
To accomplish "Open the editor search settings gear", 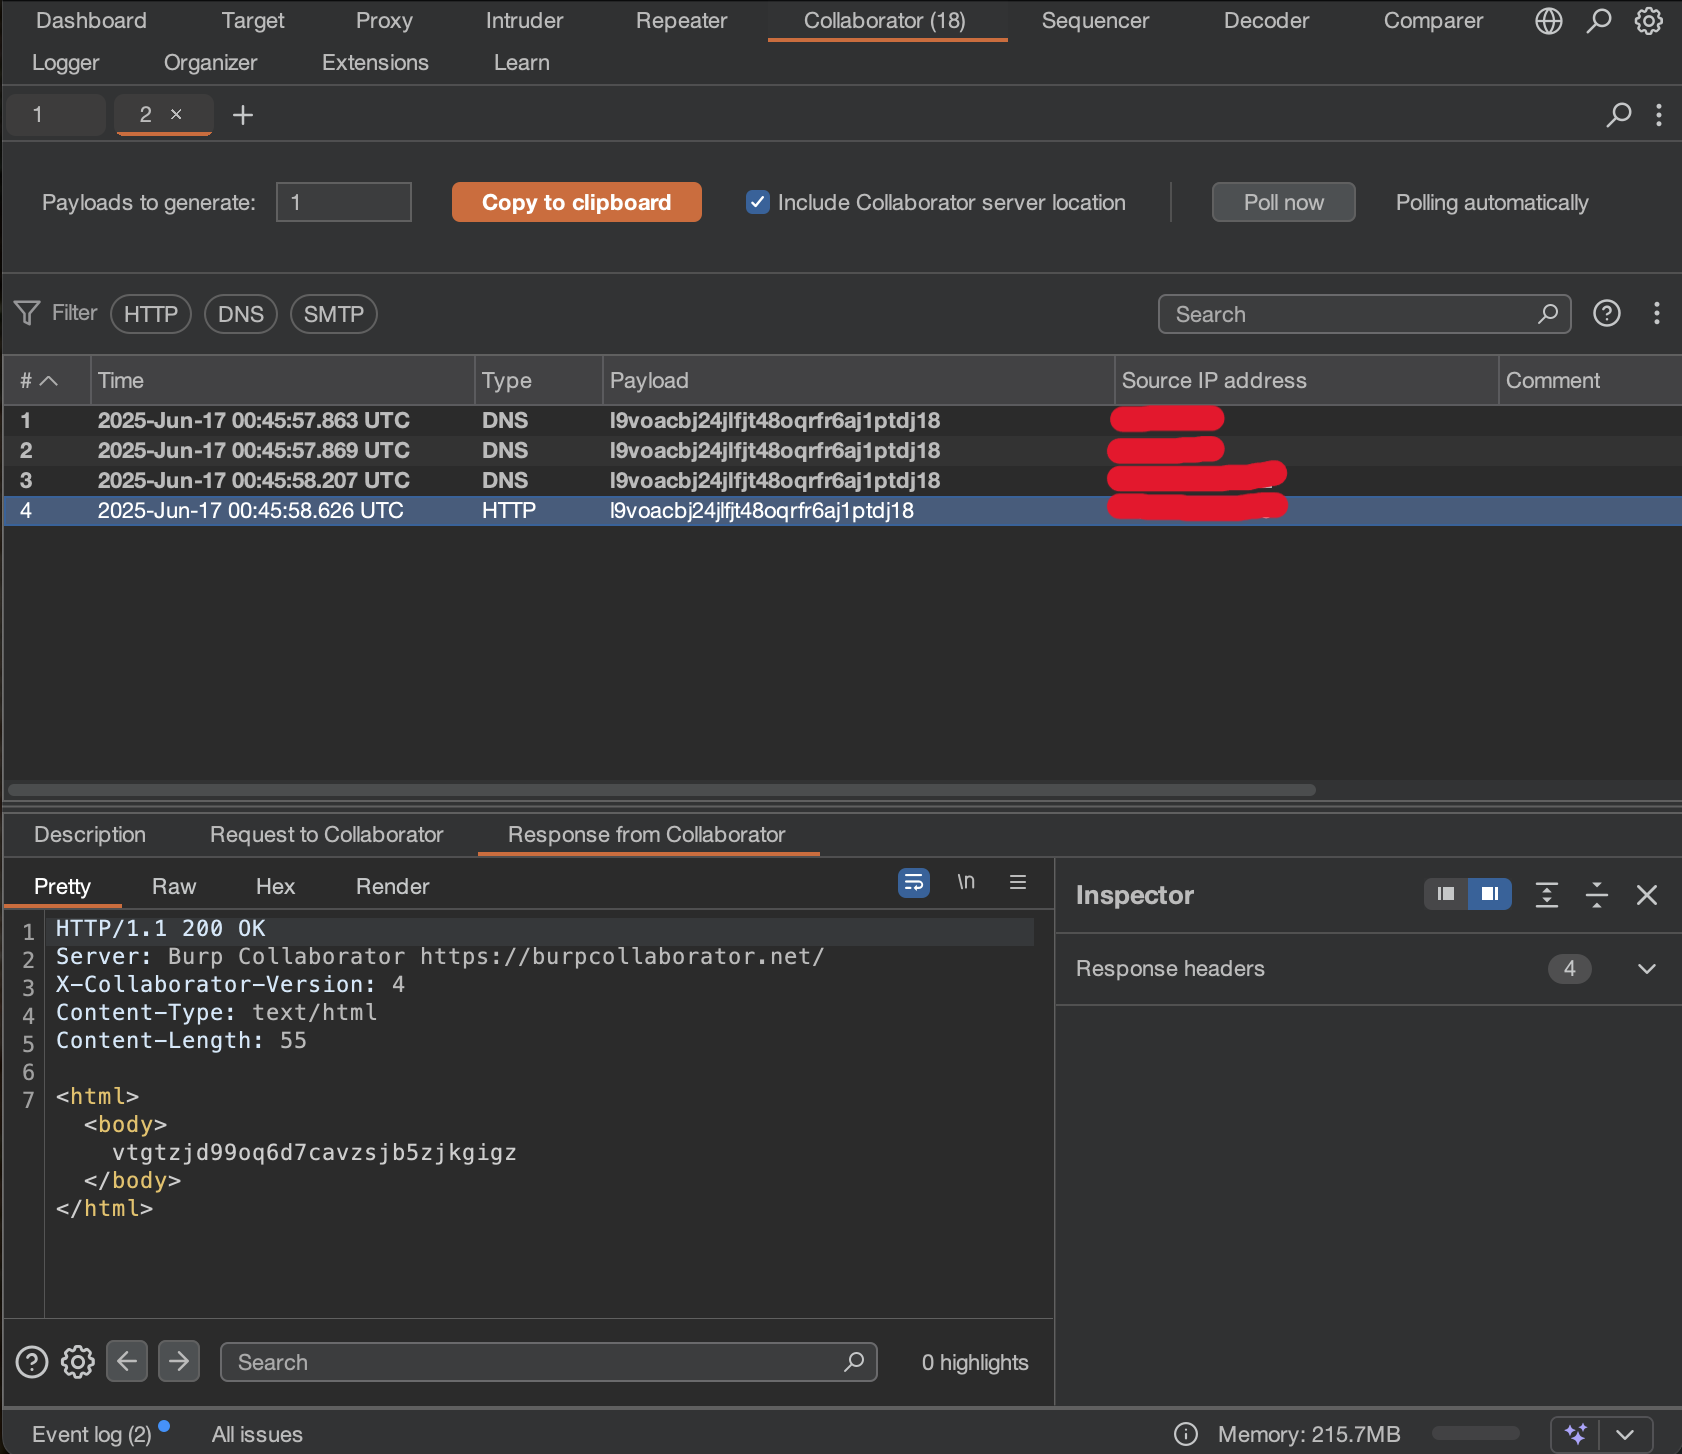I will tap(78, 1362).
